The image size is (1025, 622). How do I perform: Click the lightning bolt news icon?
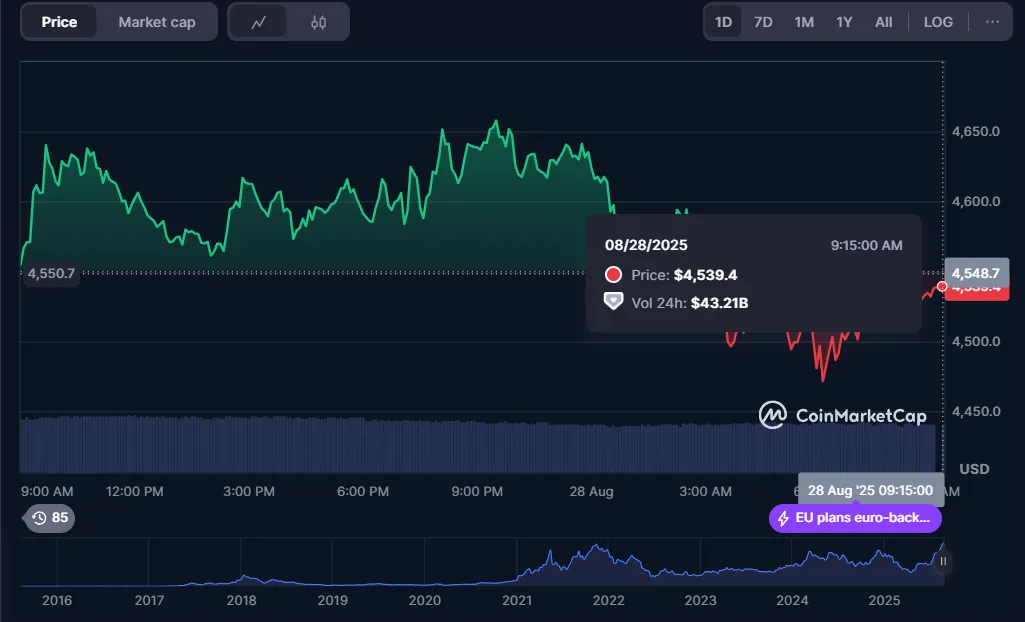coord(783,519)
